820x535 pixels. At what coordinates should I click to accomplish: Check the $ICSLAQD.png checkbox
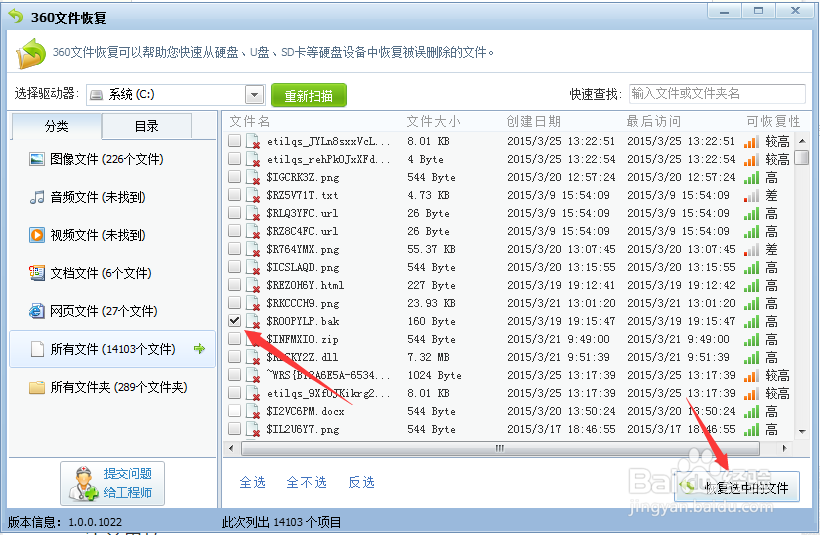(234, 267)
